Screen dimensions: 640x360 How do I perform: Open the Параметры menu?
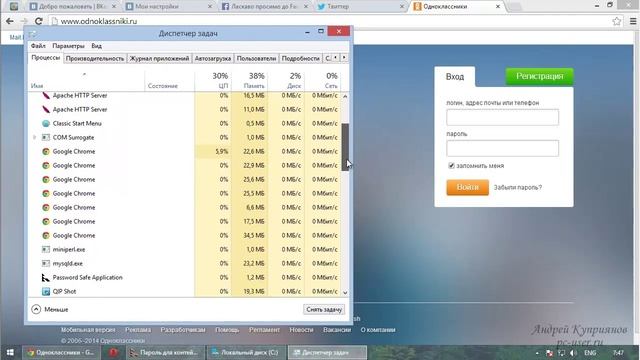[68, 46]
